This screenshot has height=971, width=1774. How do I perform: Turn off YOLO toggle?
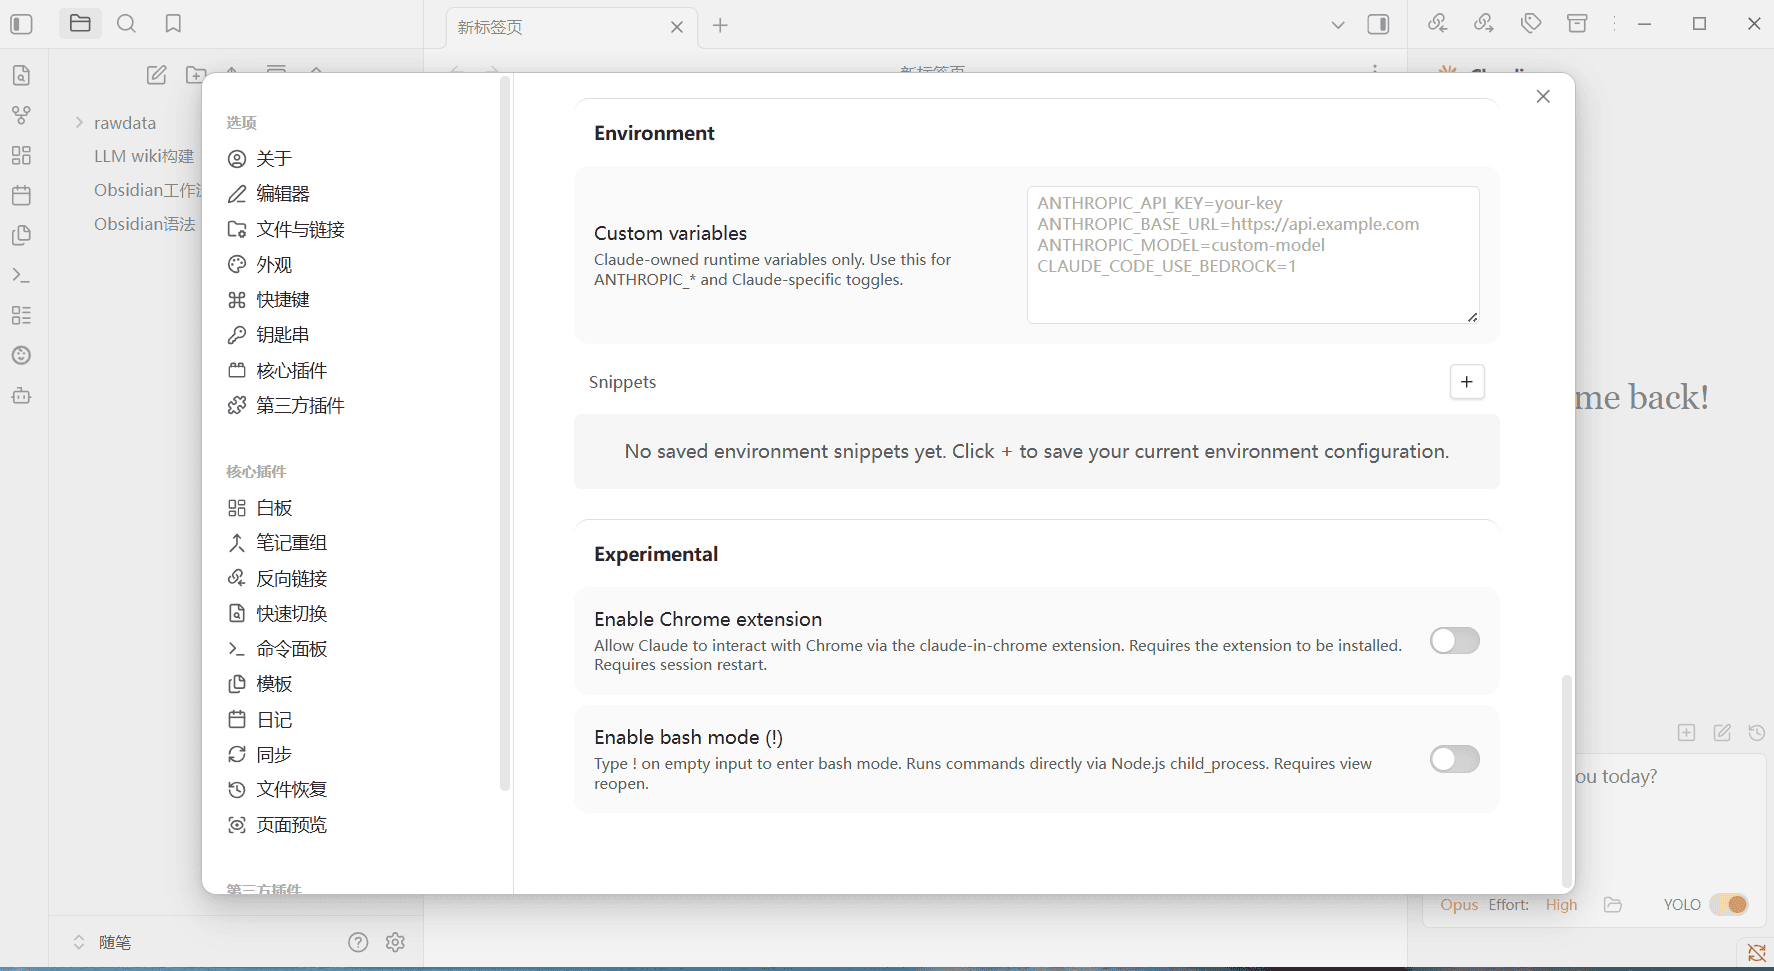pyautogui.click(x=1729, y=904)
